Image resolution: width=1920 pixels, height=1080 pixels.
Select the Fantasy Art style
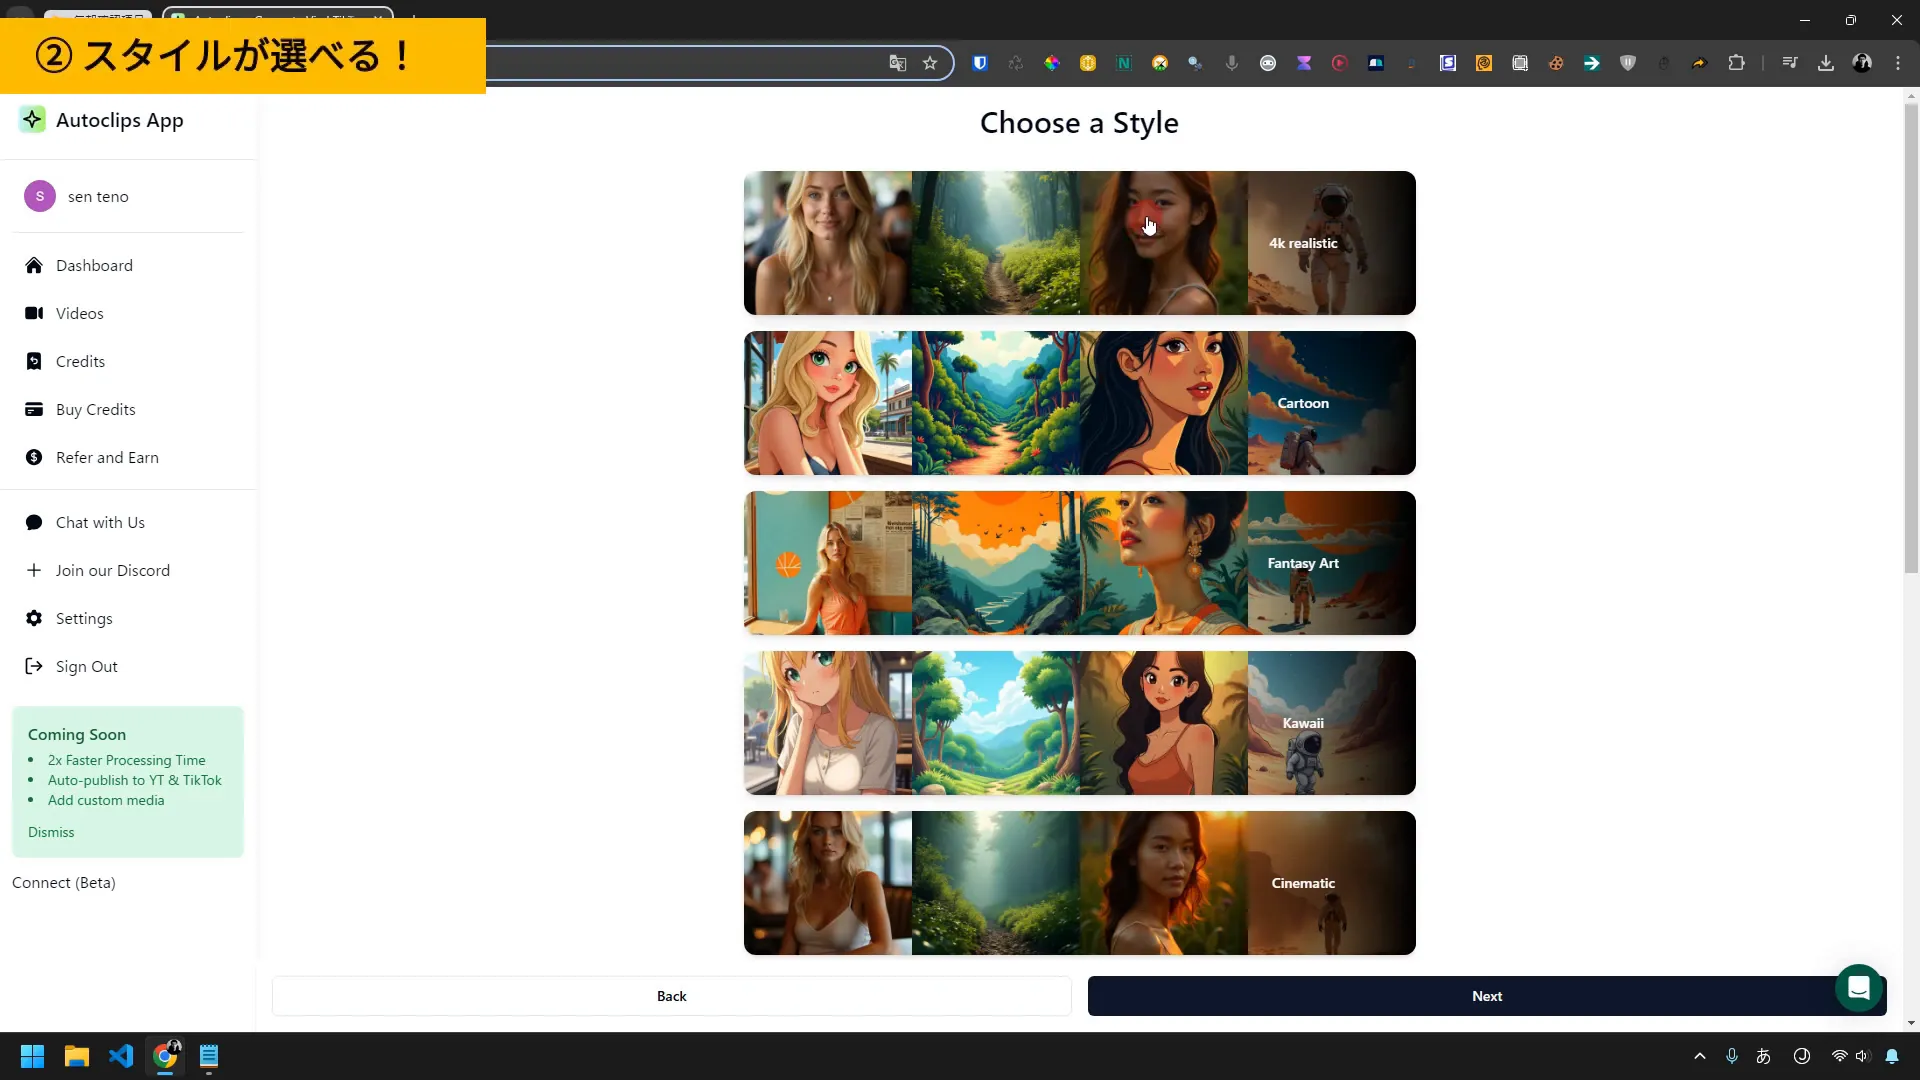pyautogui.click(x=1079, y=562)
